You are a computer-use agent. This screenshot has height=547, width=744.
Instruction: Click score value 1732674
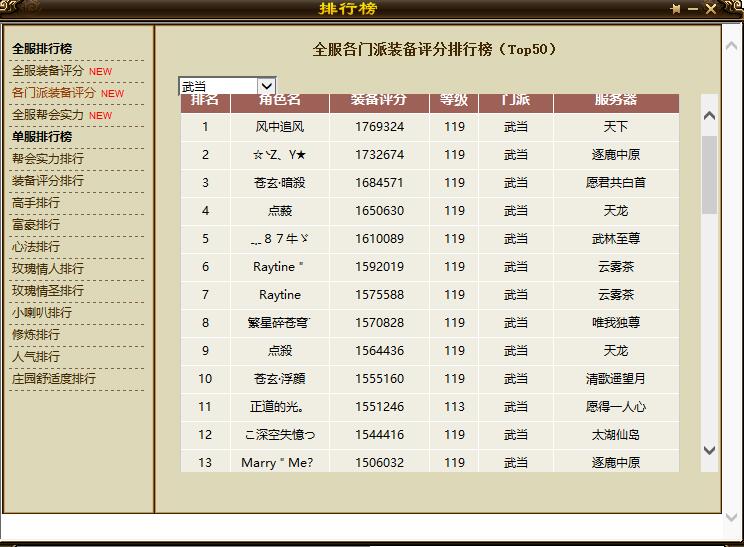[x=380, y=155]
